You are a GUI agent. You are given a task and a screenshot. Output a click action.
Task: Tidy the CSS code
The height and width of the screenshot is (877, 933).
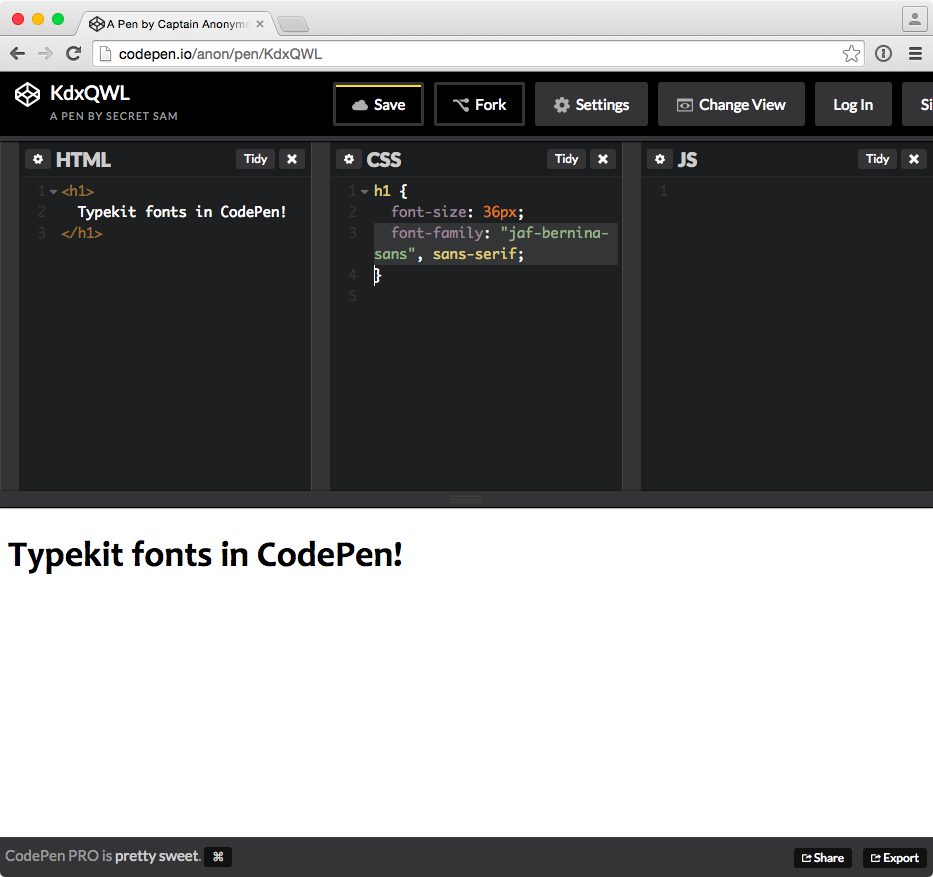566,159
